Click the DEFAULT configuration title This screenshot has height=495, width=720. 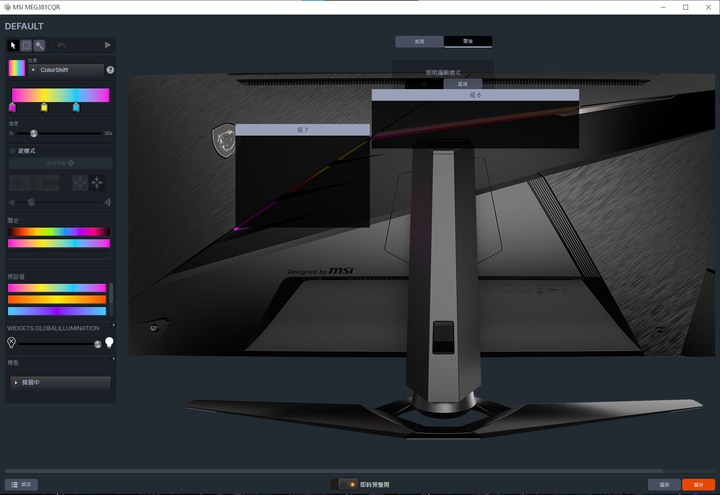click(x=24, y=27)
